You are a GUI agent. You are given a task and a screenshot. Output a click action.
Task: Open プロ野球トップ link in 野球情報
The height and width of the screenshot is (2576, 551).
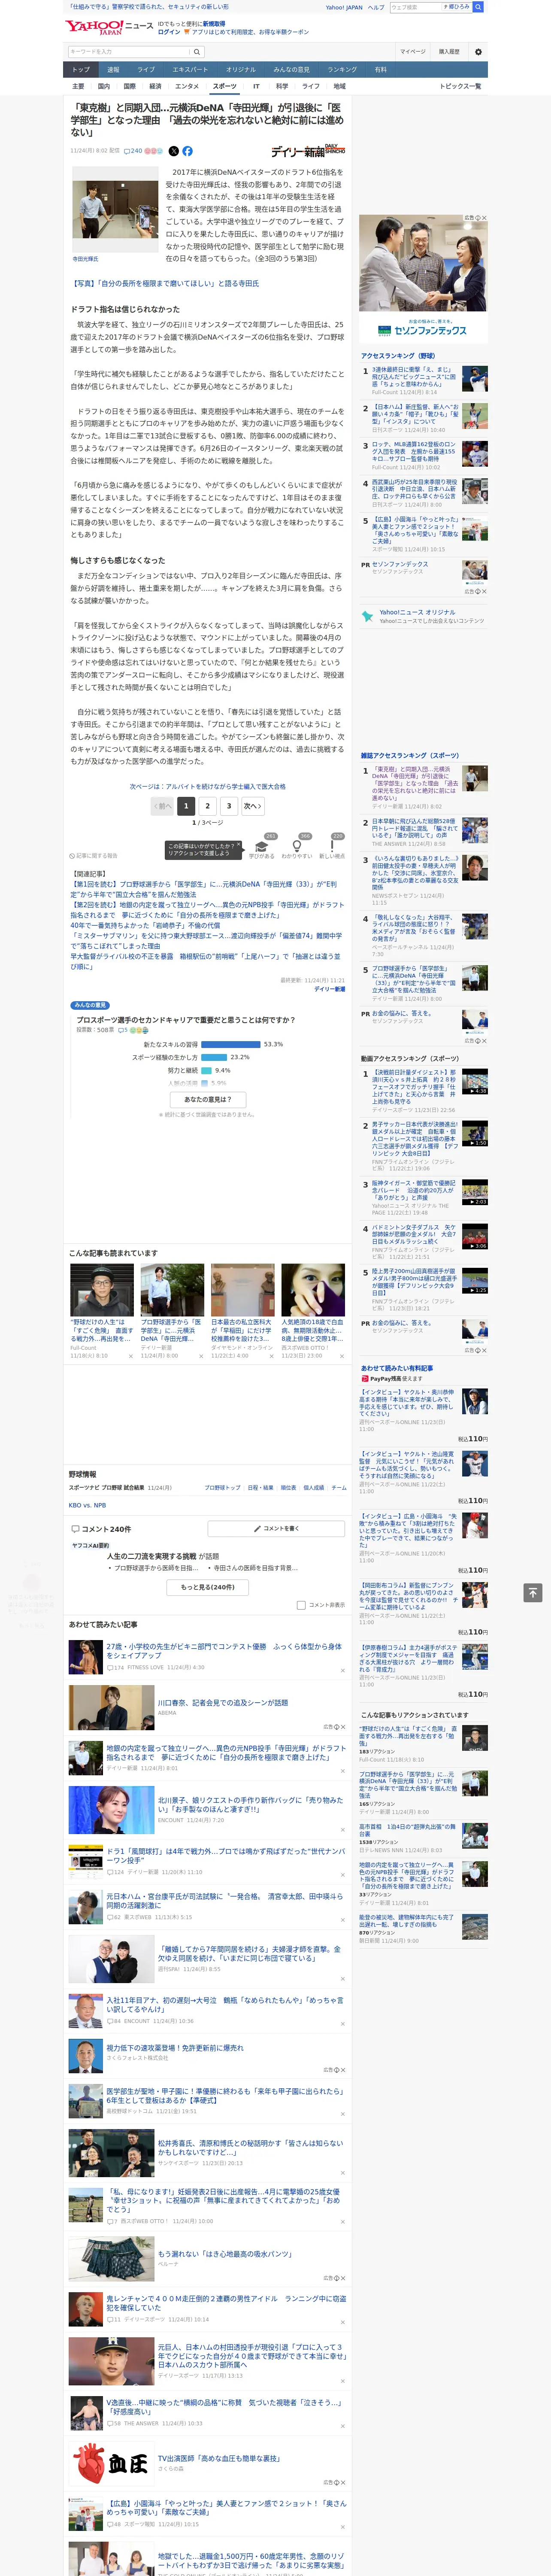tap(222, 1488)
